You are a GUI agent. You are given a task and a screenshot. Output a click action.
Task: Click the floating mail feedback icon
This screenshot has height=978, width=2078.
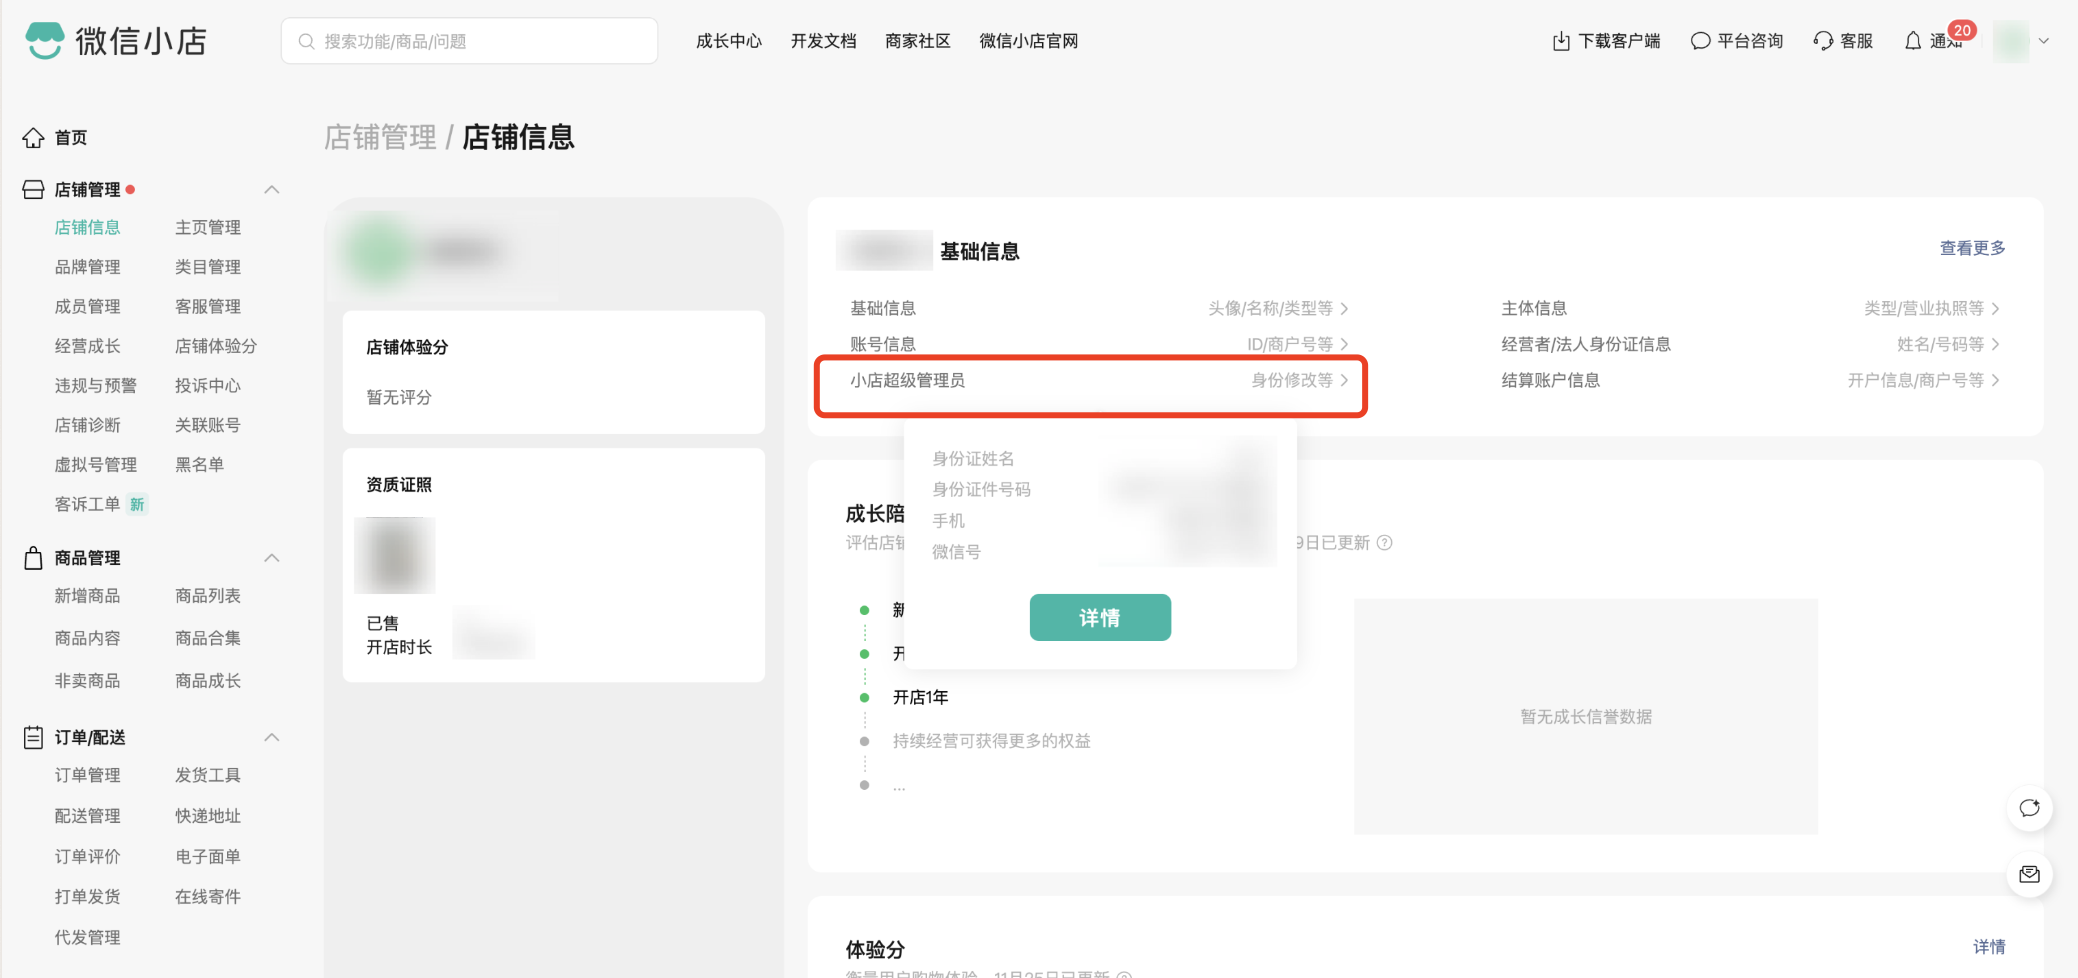tap(2029, 875)
